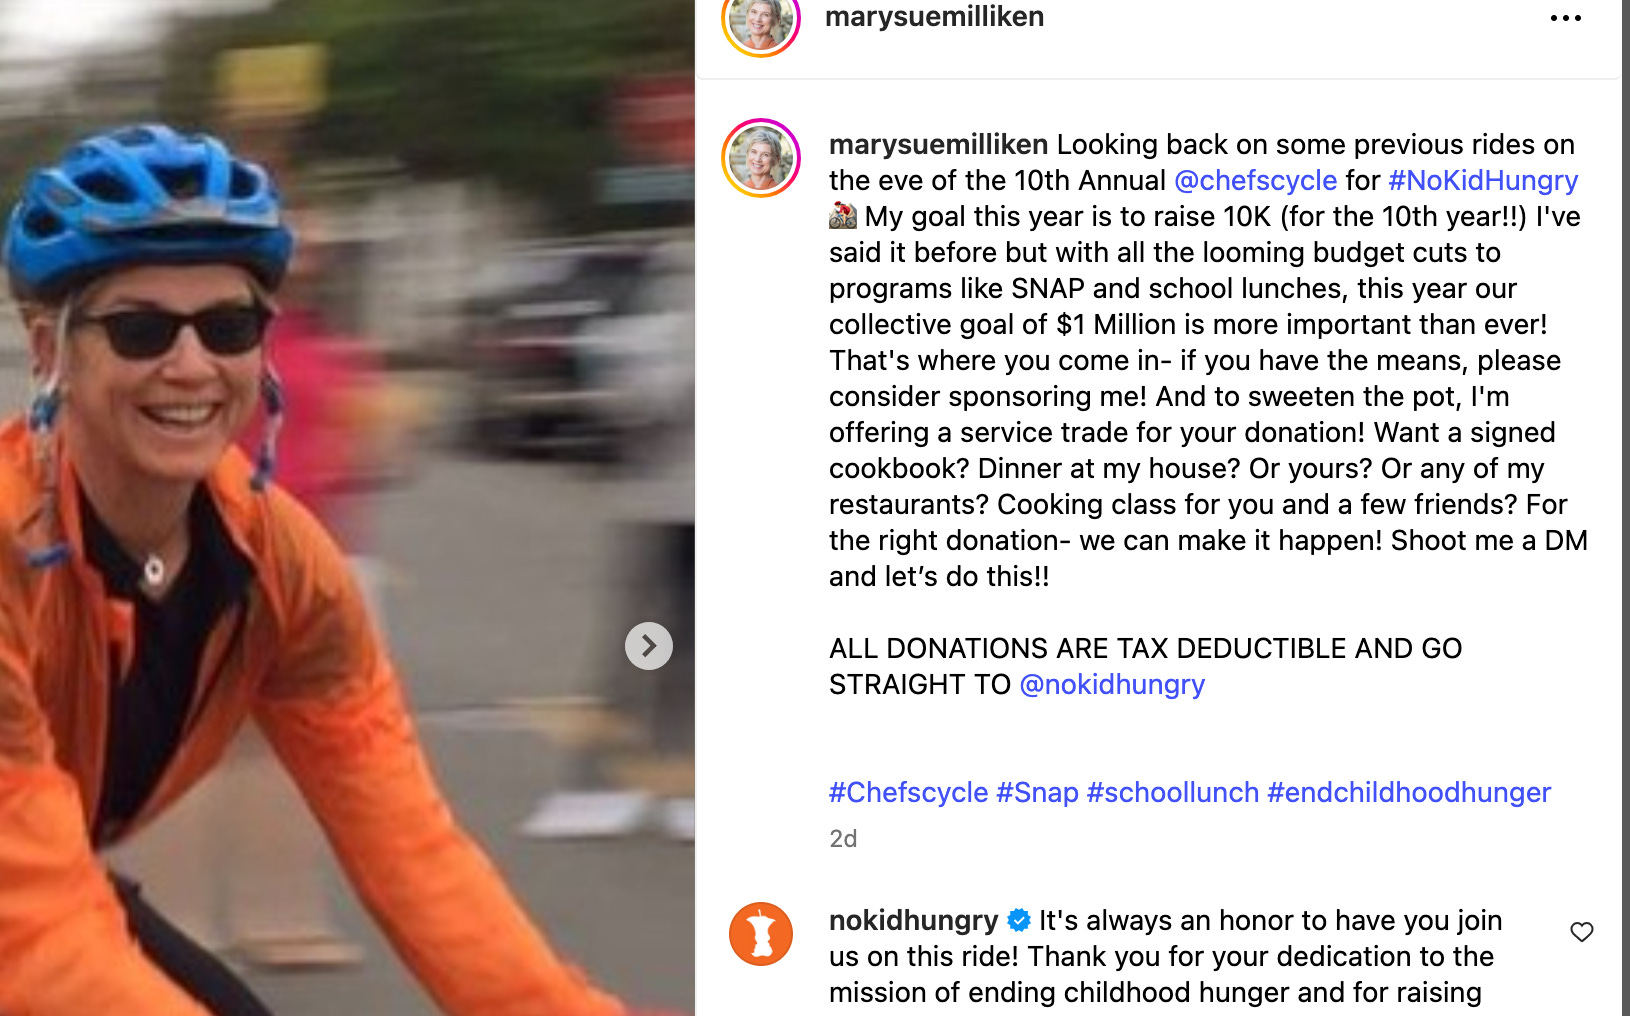The width and height of the screenshot is (1630, 1016).
Task: Open marysuemilliken username in the caption
Action: tap(938, 144)
